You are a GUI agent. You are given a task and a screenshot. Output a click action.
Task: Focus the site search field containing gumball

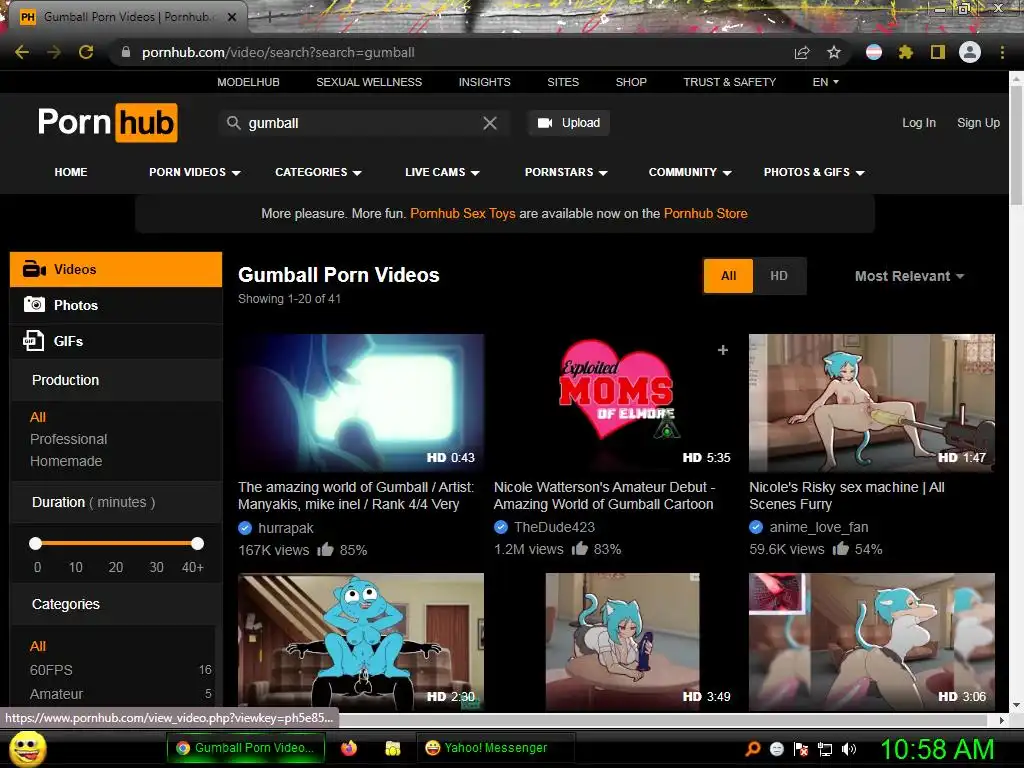[362, 123]
